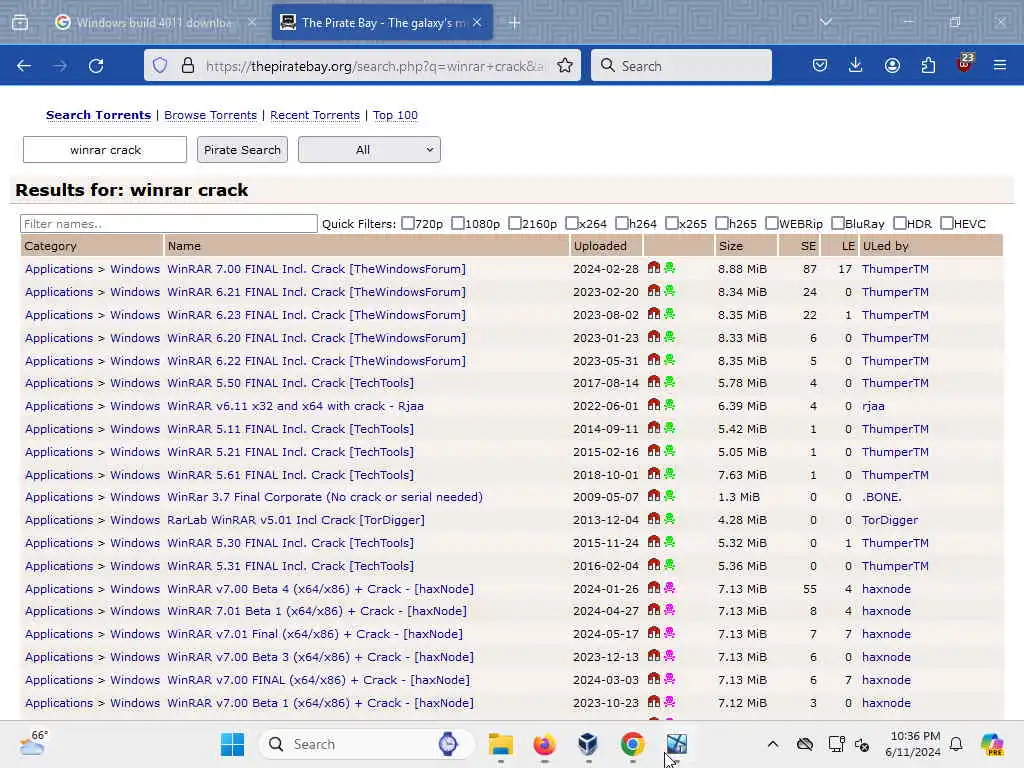
Task: Expand the list all tabs chevron
Action: (826, 22)
